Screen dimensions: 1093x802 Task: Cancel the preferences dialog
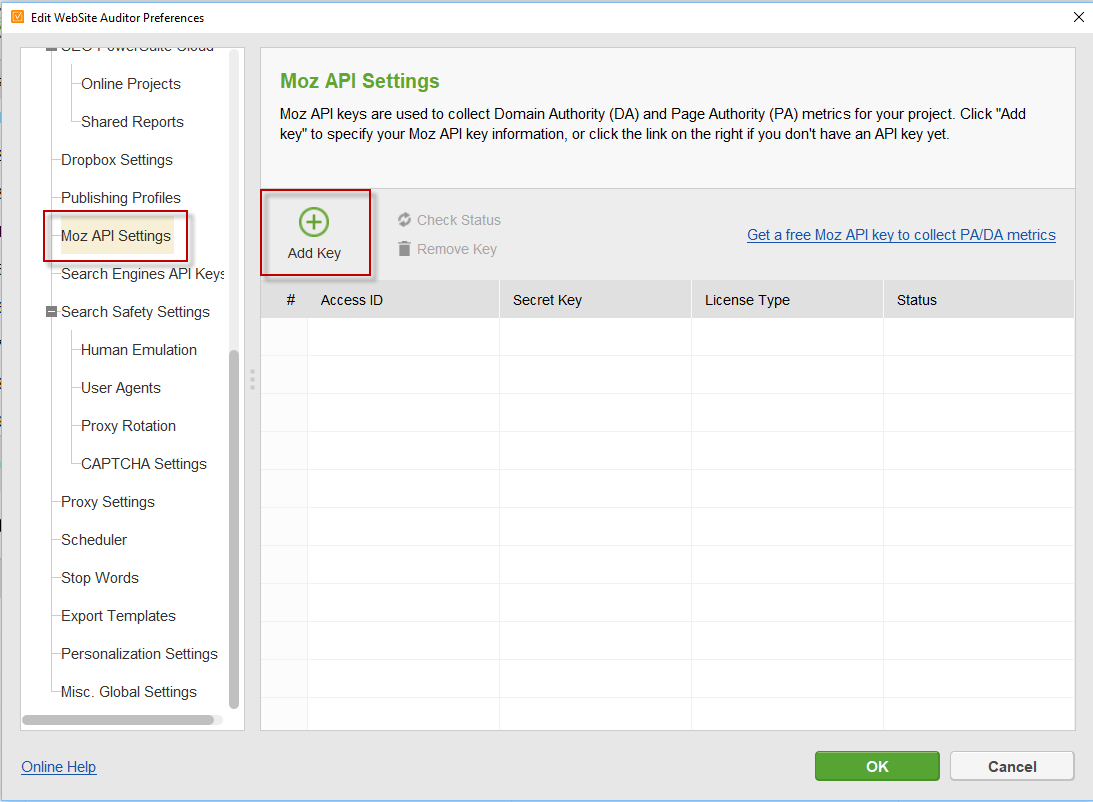pyautogui.click(x=1012, y=766)
